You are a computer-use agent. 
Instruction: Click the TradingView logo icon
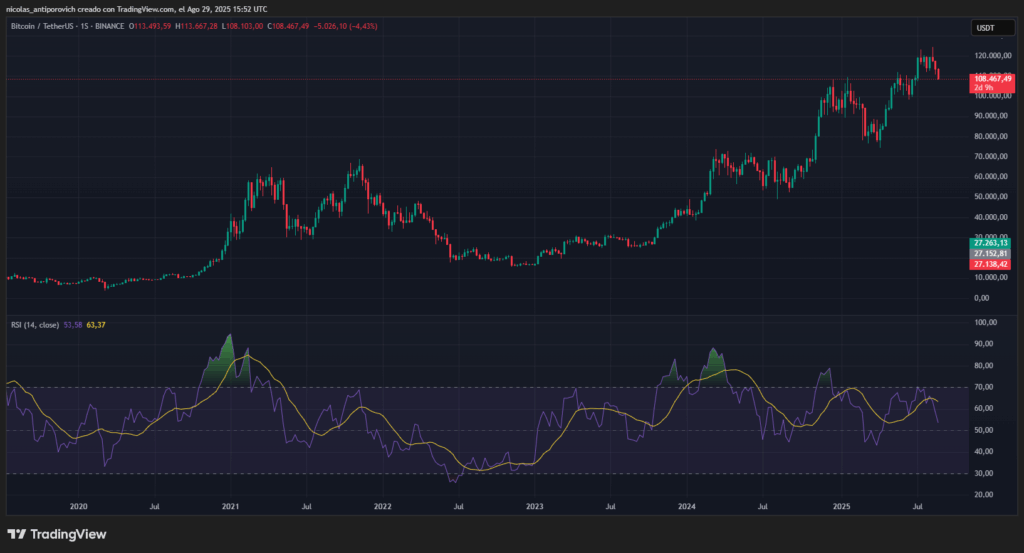point(17,534)
